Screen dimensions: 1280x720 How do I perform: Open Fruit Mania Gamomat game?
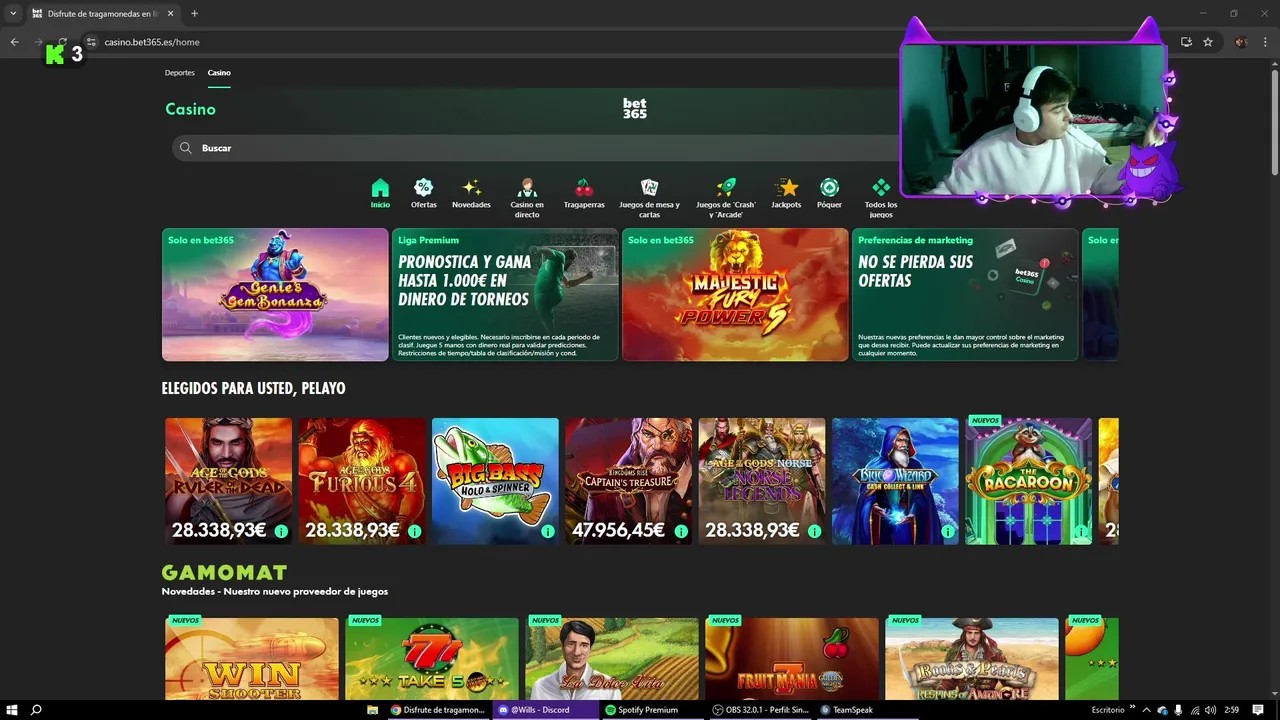click(x=792, y=659)
